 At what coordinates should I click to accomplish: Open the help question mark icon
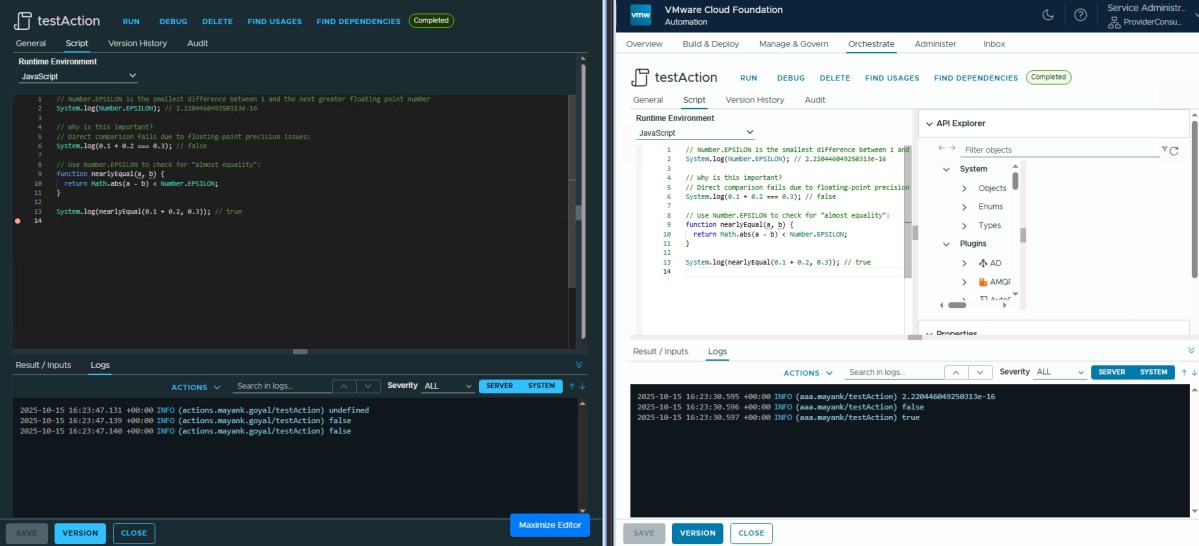[1080, 15]
